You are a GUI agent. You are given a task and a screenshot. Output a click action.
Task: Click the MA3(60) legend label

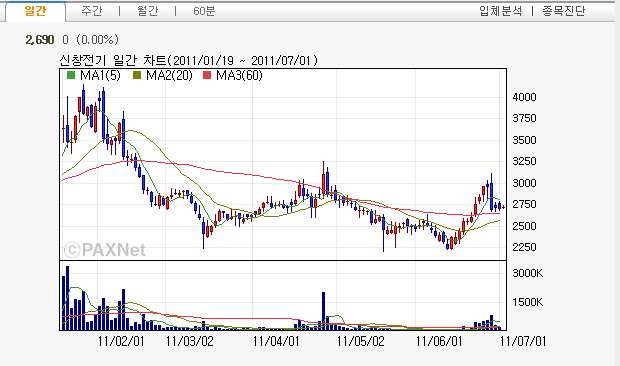[x=239, y=75]
